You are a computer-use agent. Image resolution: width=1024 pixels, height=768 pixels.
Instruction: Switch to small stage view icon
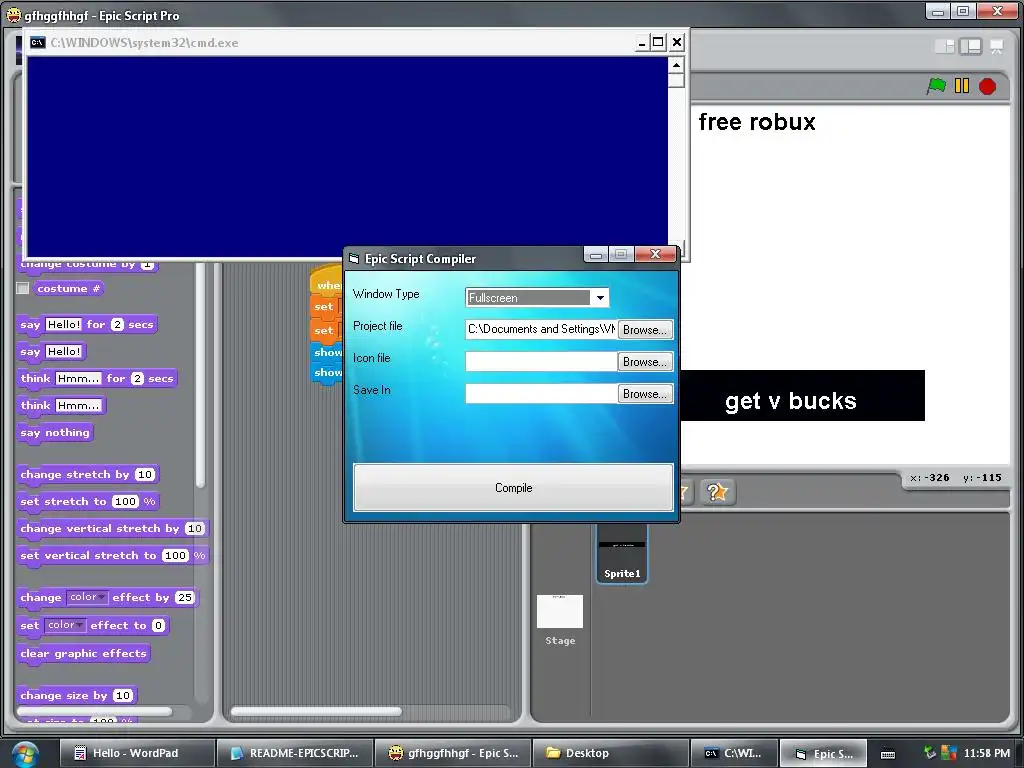[x=944, y=46]
